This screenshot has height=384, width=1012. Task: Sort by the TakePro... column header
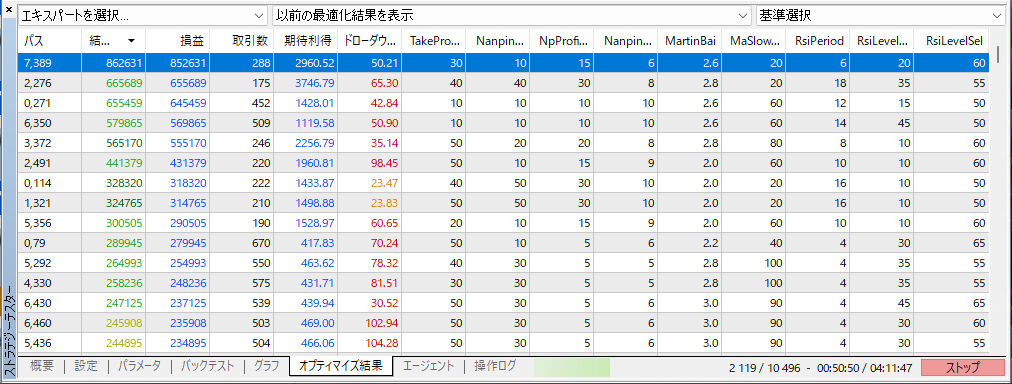click(x=433, y=41)
